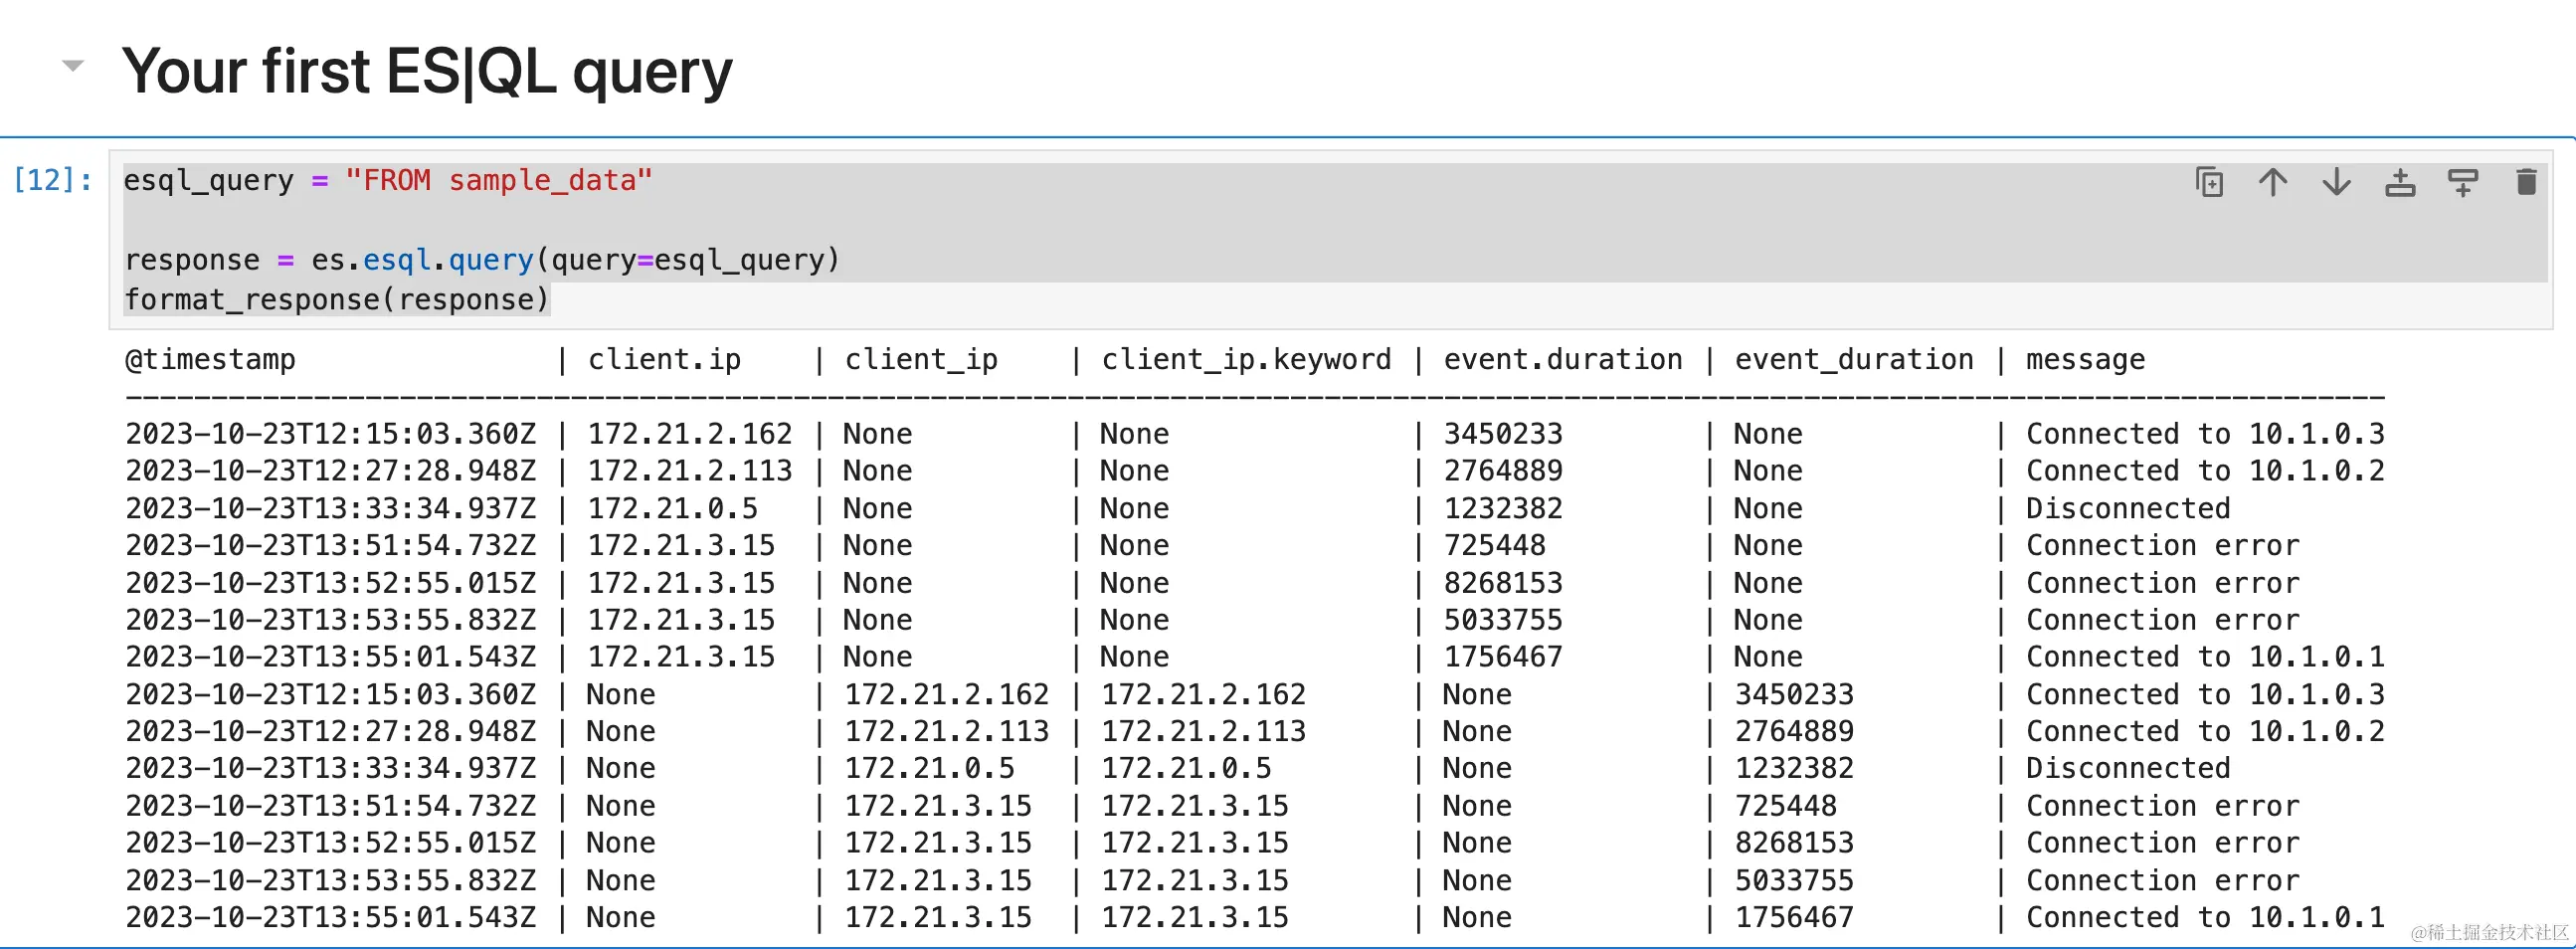
Task: Click the es.esql.query code line
Action: click(481, 260)
